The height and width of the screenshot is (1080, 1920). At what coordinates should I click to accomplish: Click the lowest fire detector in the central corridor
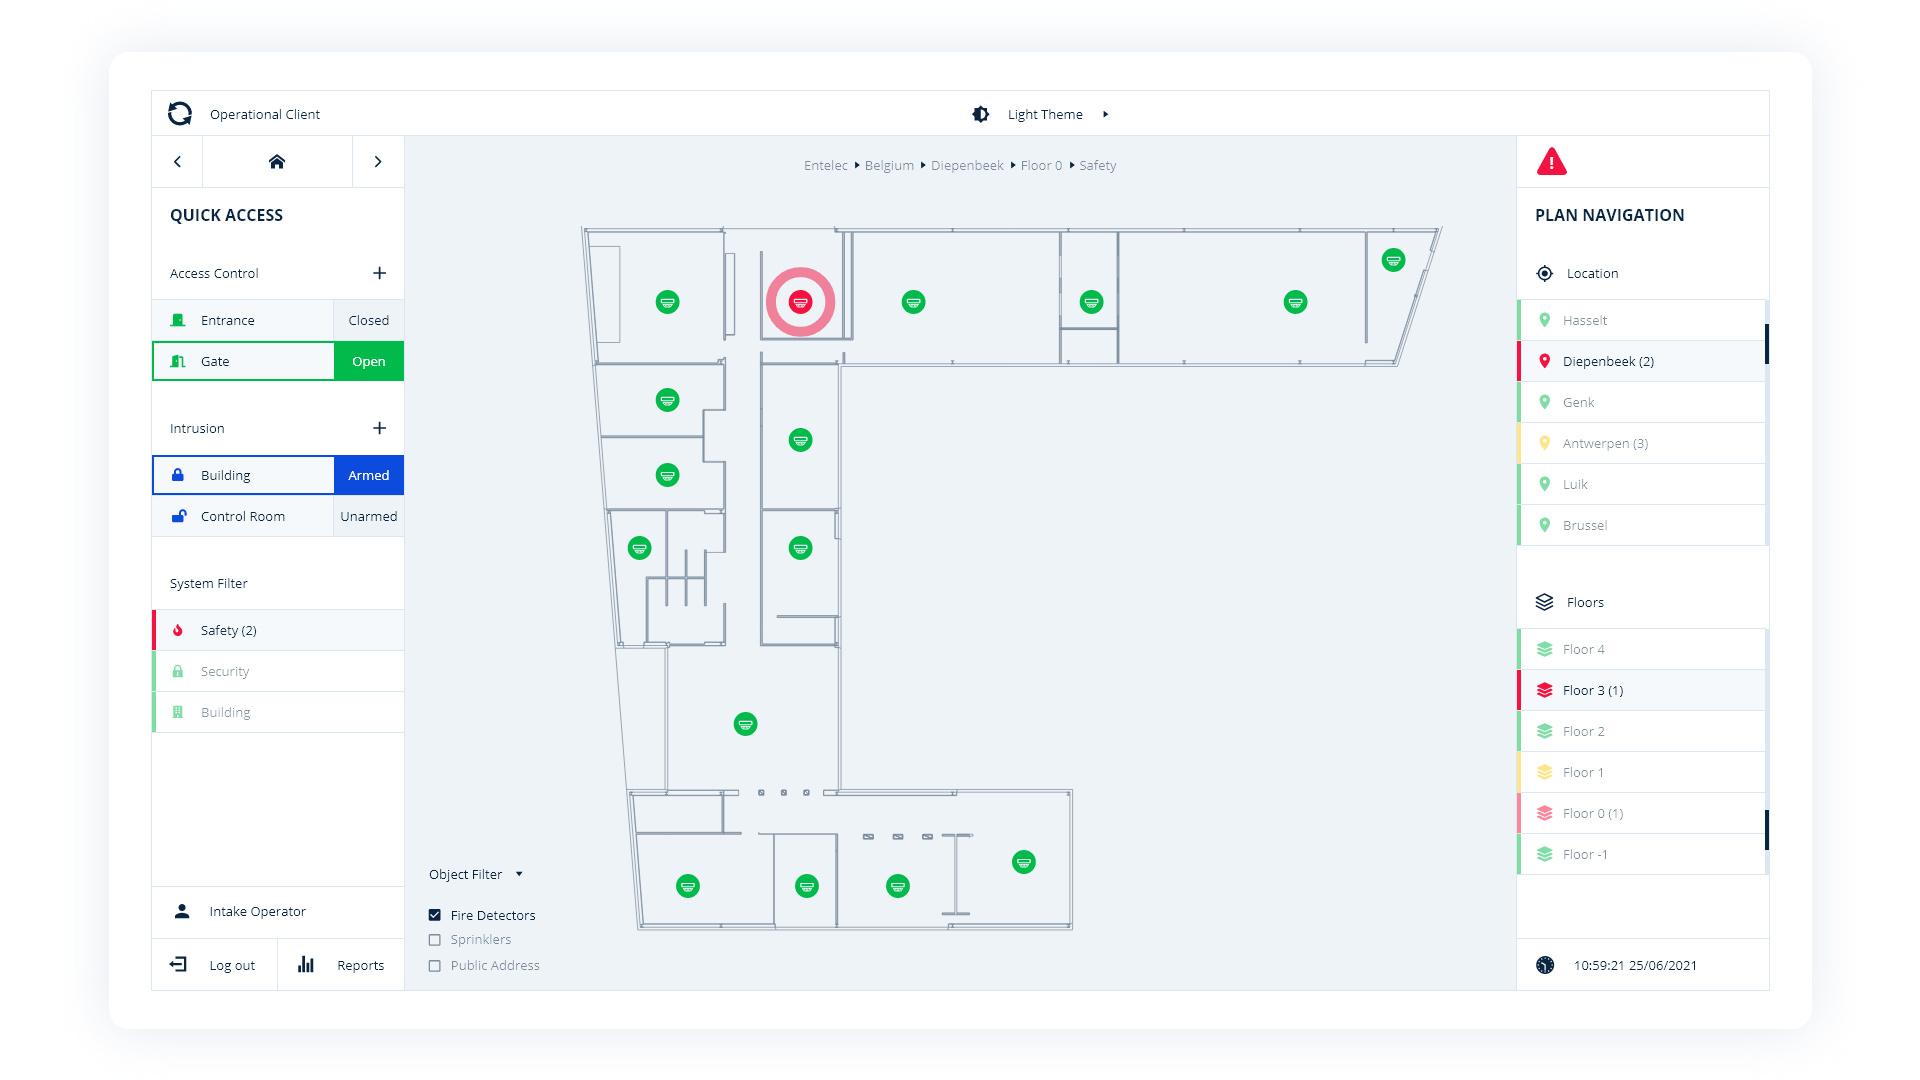745,724
